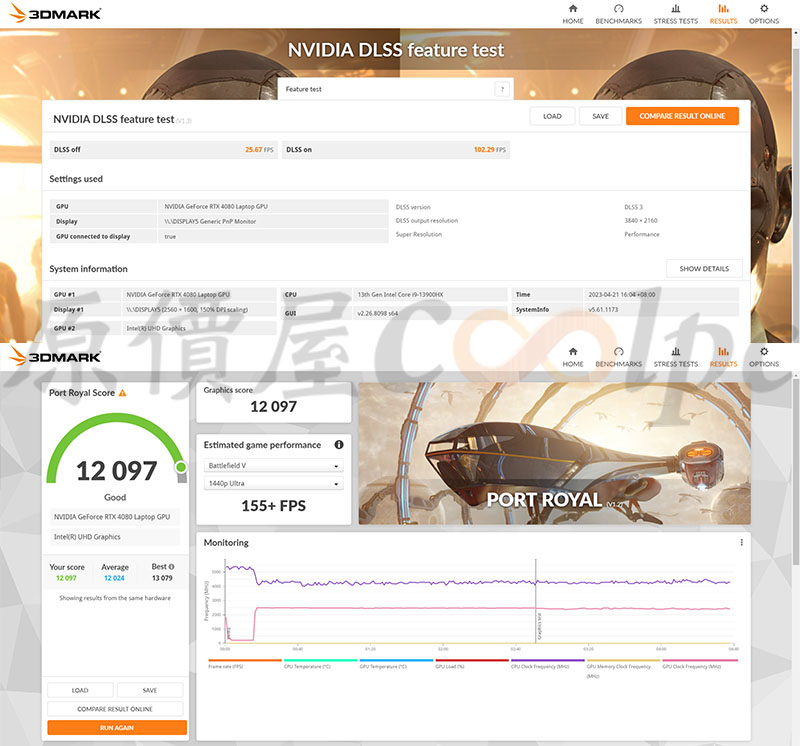The width and height of the screenshot is (800, 746).
Task: Click LOAD in the DLSS feature test panel
Action: coord(552,116)
